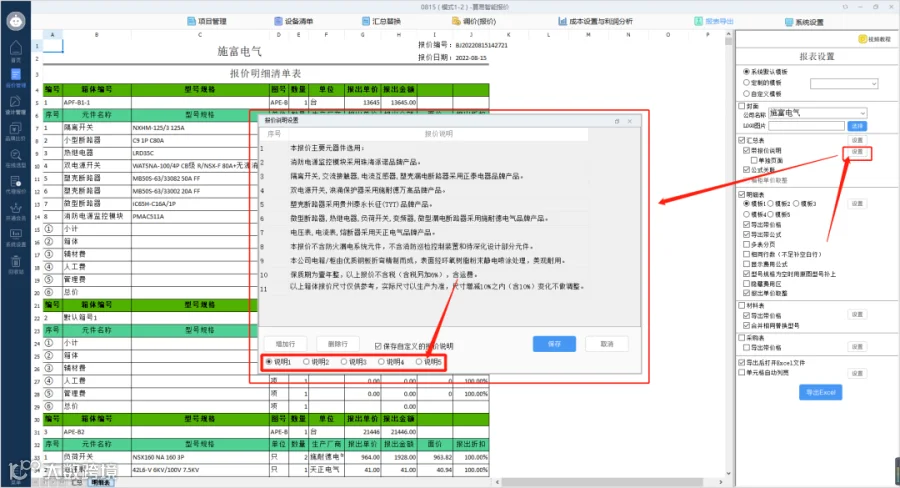The height and width of the screenshot is (488, 900).
Task: Toggle the 汇总表 checkbox
Action: tap(742, 140)
